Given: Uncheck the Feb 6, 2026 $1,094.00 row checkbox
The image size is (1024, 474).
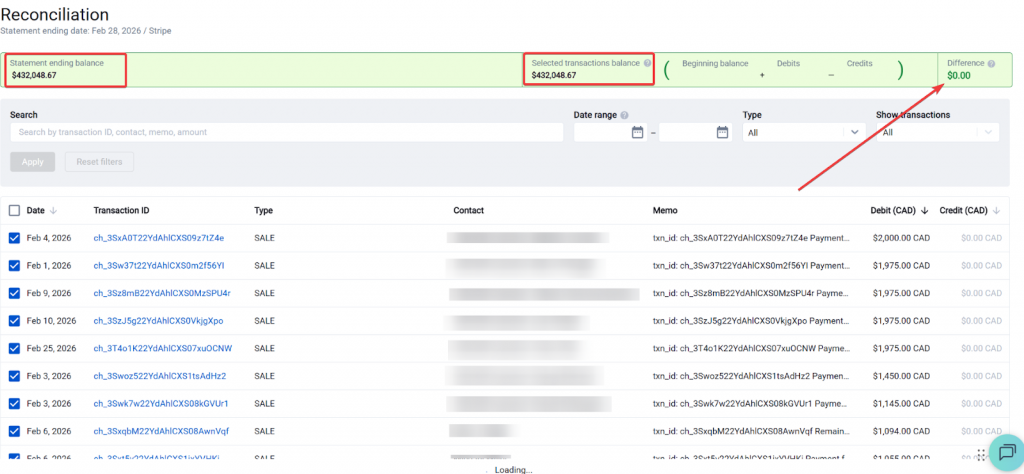Looking at the screenshot, I should pyautogui.click(x=14, y=431).
